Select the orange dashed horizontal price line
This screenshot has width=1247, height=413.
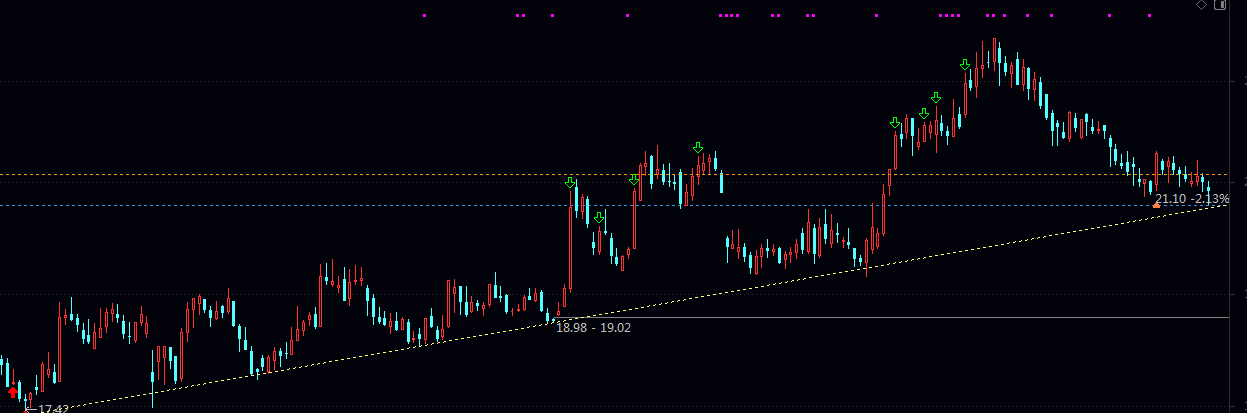[614, 175]
